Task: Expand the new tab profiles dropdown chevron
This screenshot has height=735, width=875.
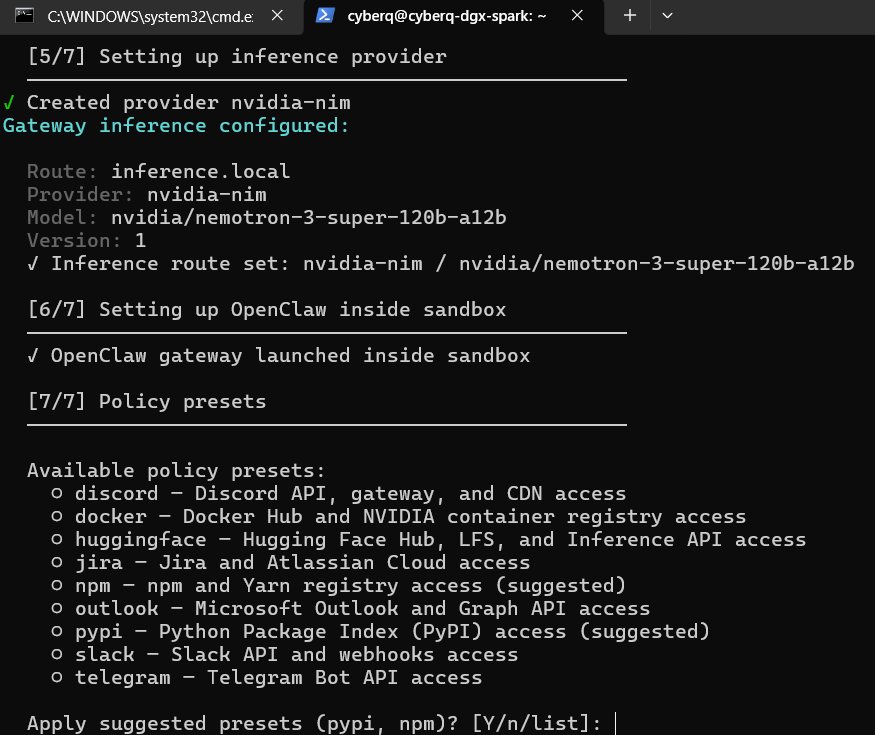Action: [x=667, y=16]
